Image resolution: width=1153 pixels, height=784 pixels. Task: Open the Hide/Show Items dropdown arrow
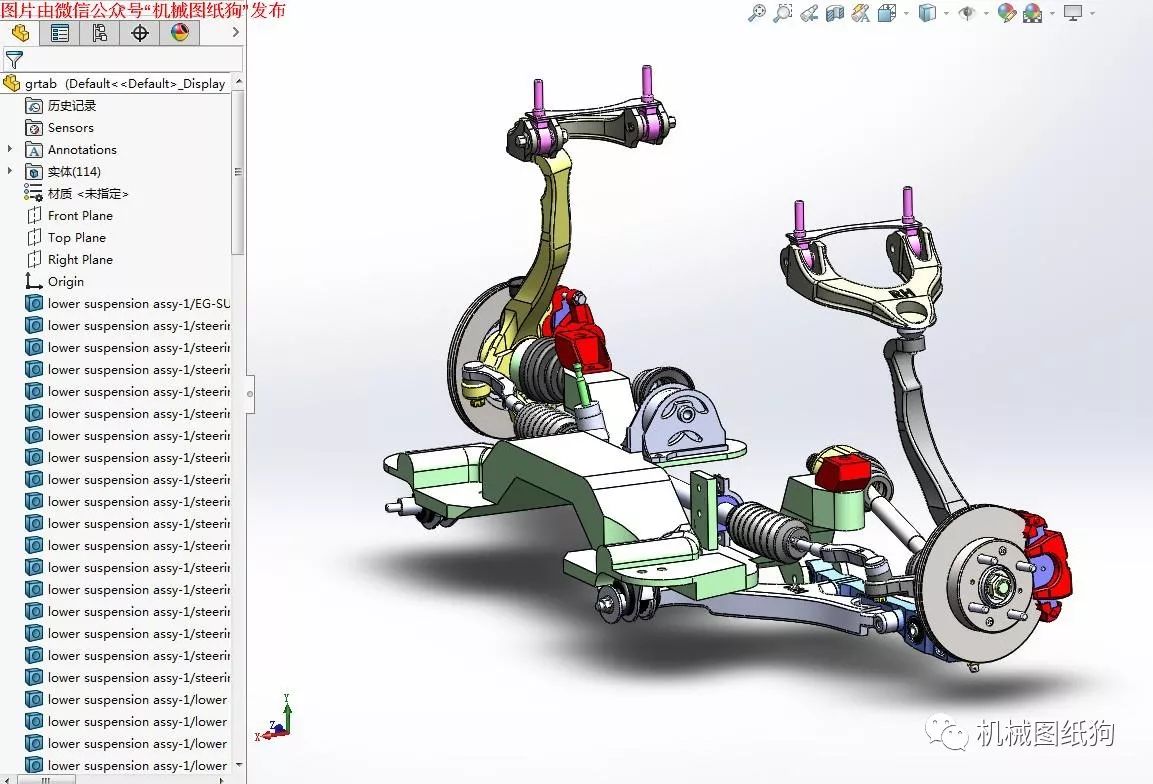986,13
